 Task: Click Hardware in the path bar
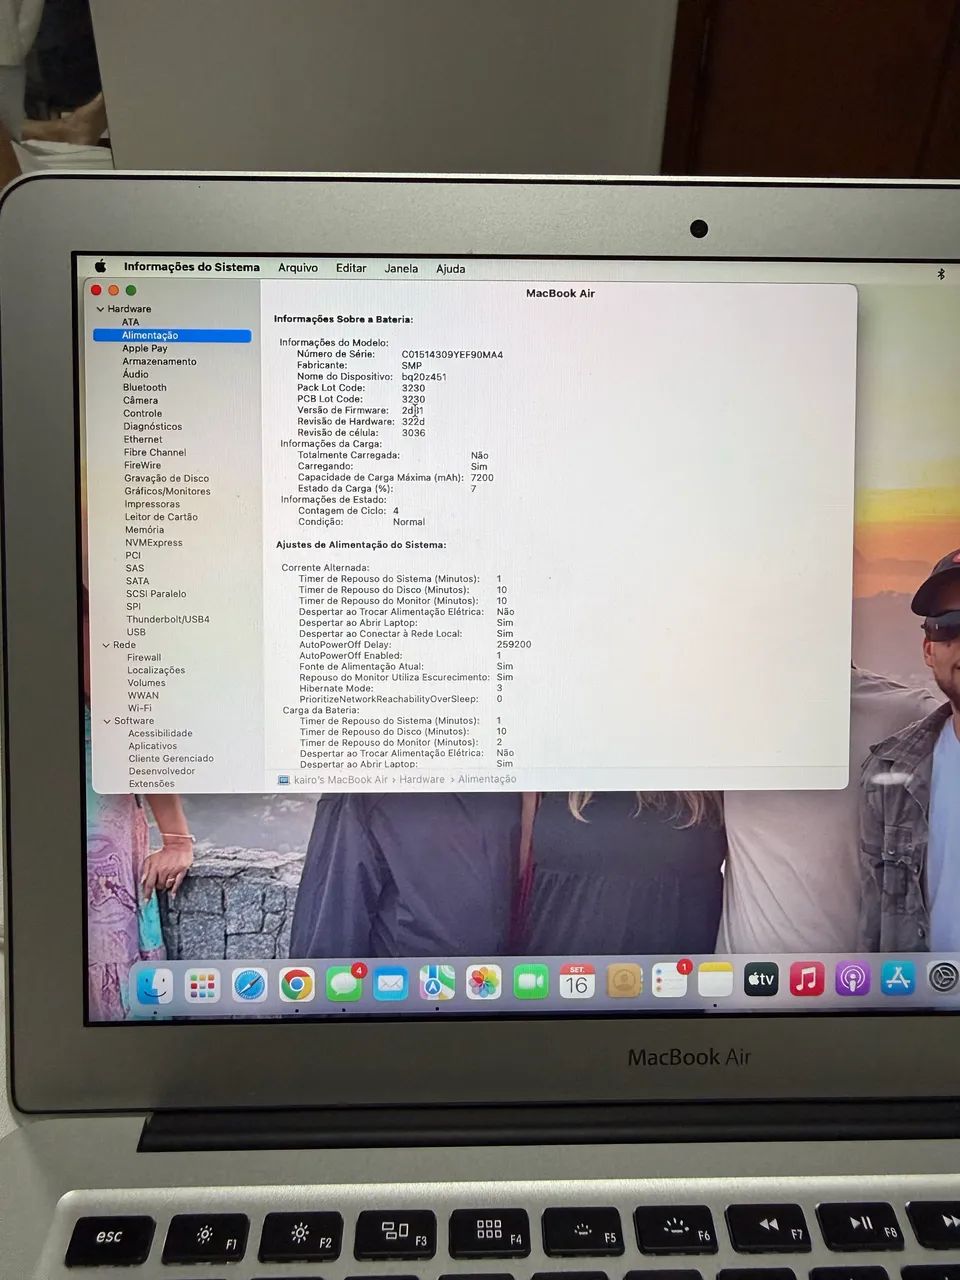[422, 780]
